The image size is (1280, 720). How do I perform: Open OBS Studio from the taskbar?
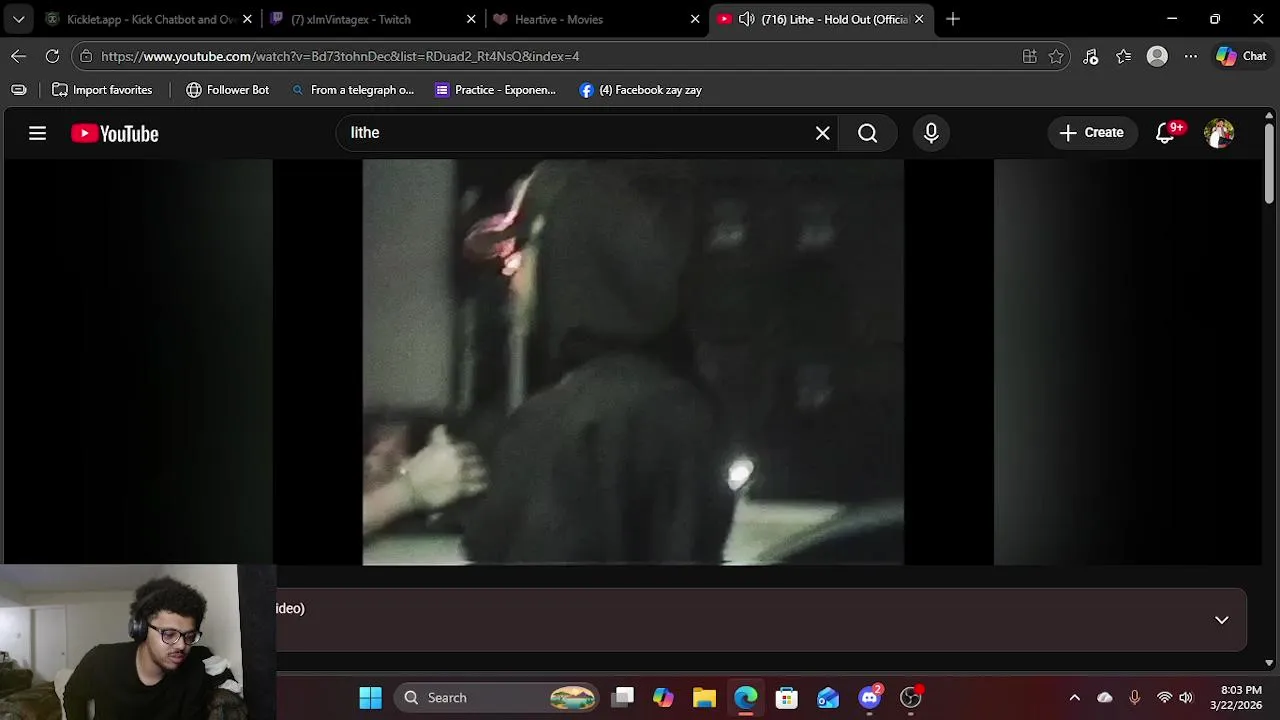tap(910, 698)
